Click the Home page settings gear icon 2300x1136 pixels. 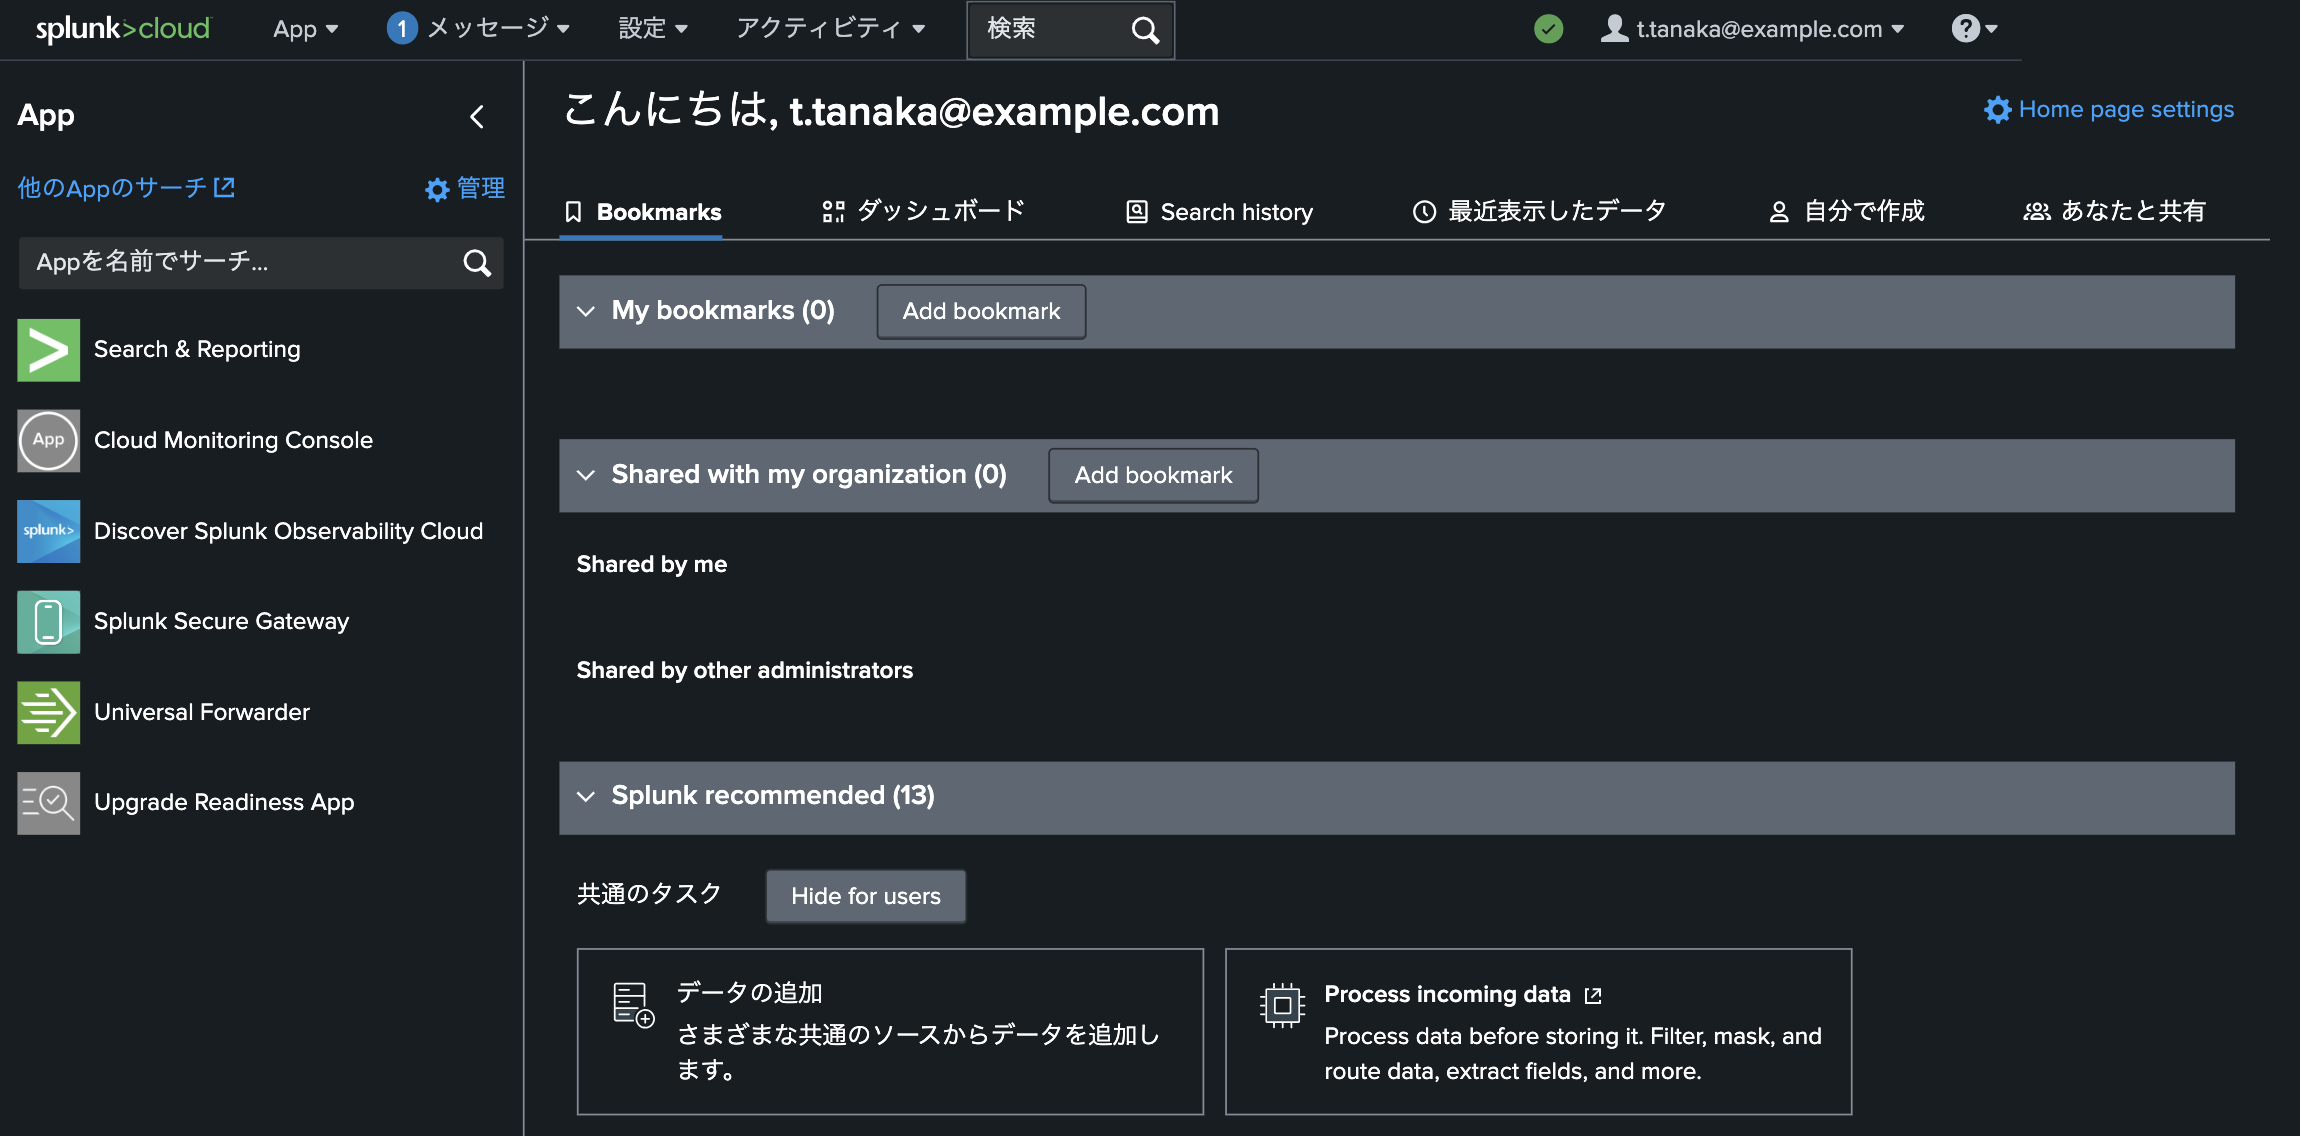pos(1997,109)
